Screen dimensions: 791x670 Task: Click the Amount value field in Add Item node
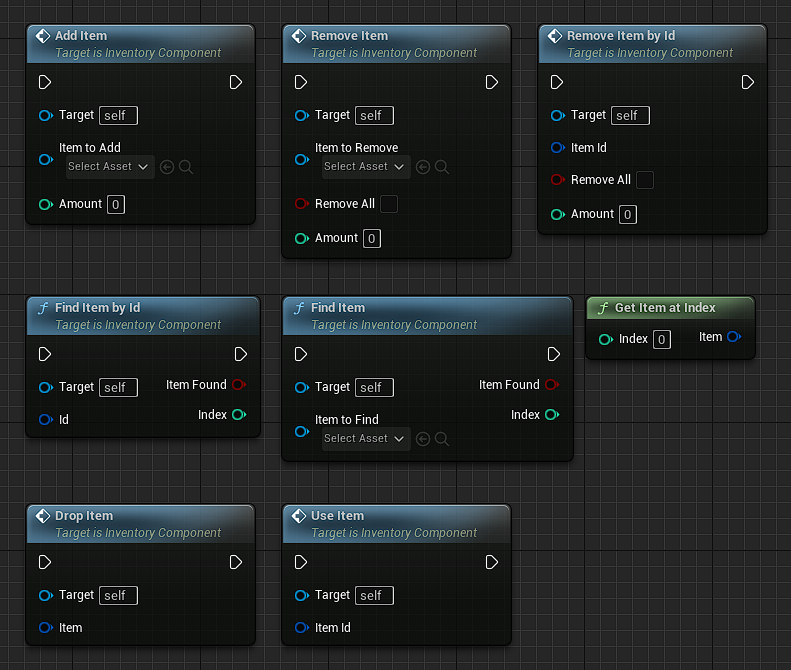point(116,205)
